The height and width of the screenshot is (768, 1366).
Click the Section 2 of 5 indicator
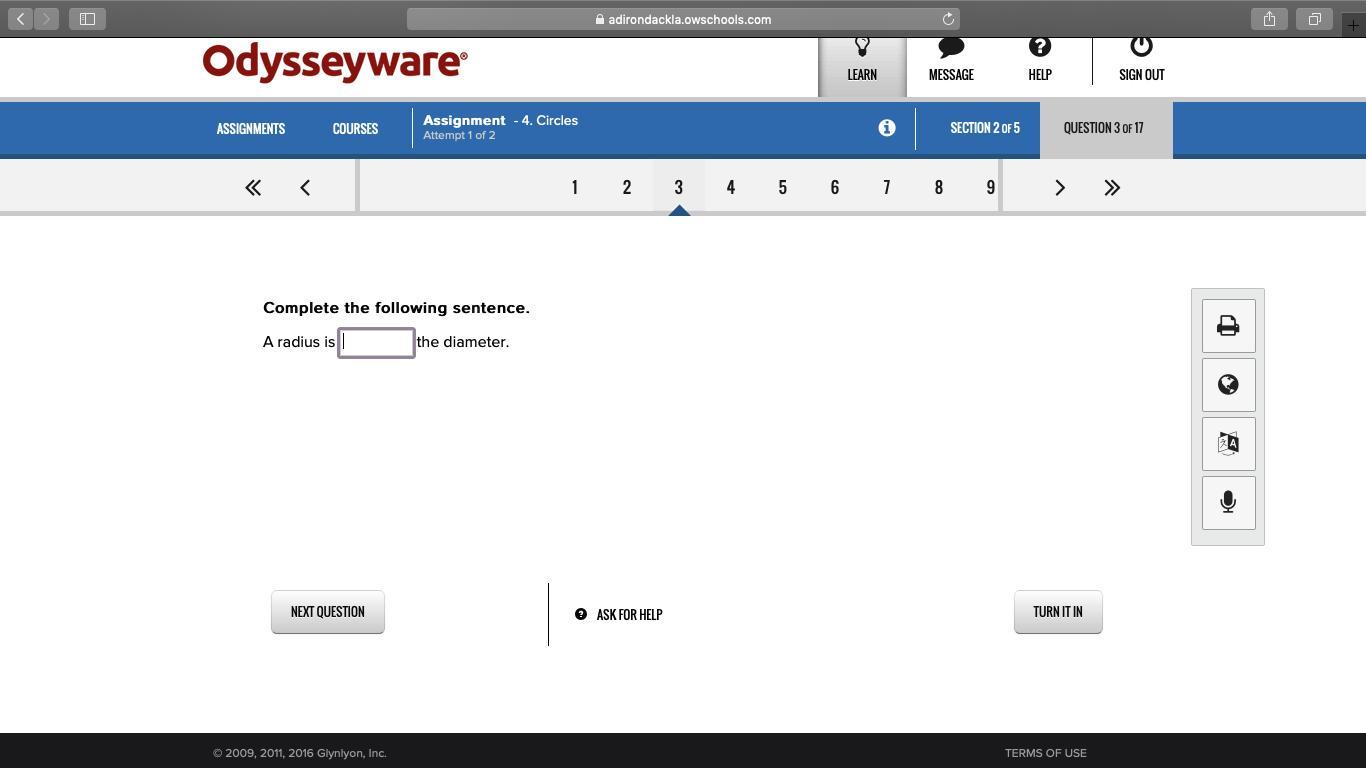[x=985, y=128]
